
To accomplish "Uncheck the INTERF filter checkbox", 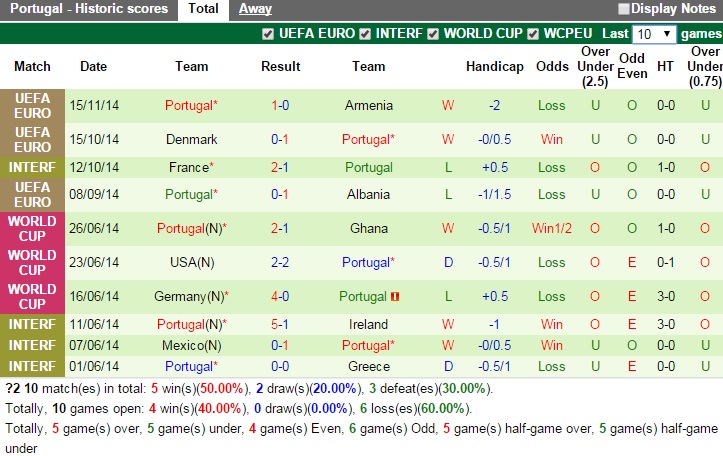I will (x=365, y=33).
